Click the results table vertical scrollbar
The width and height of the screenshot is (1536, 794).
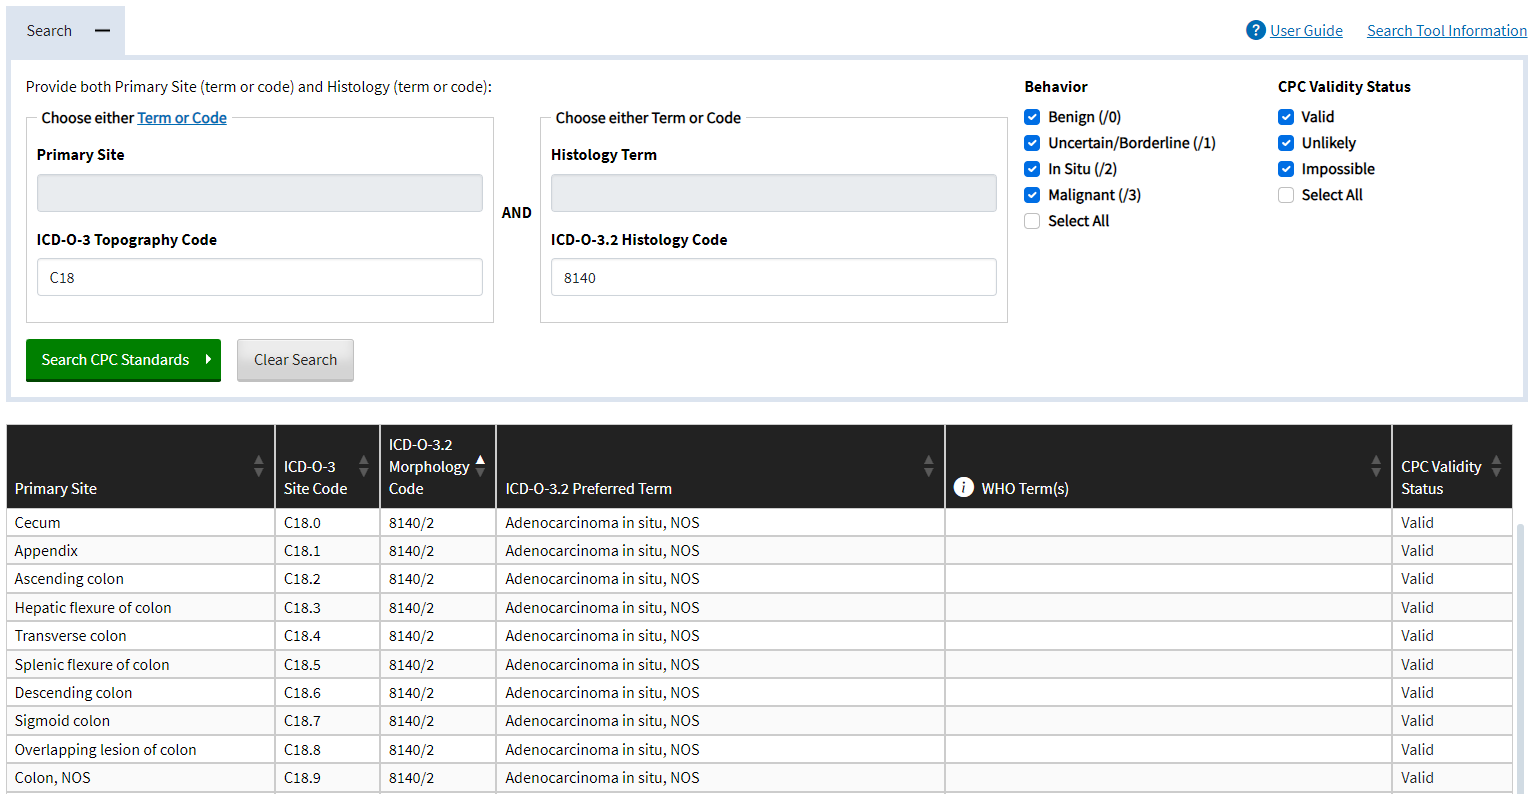(1520, 650)
